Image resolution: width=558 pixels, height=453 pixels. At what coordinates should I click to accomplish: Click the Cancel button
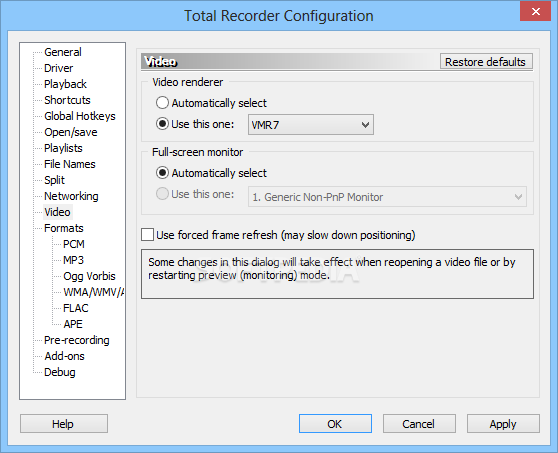pos(419,423)
